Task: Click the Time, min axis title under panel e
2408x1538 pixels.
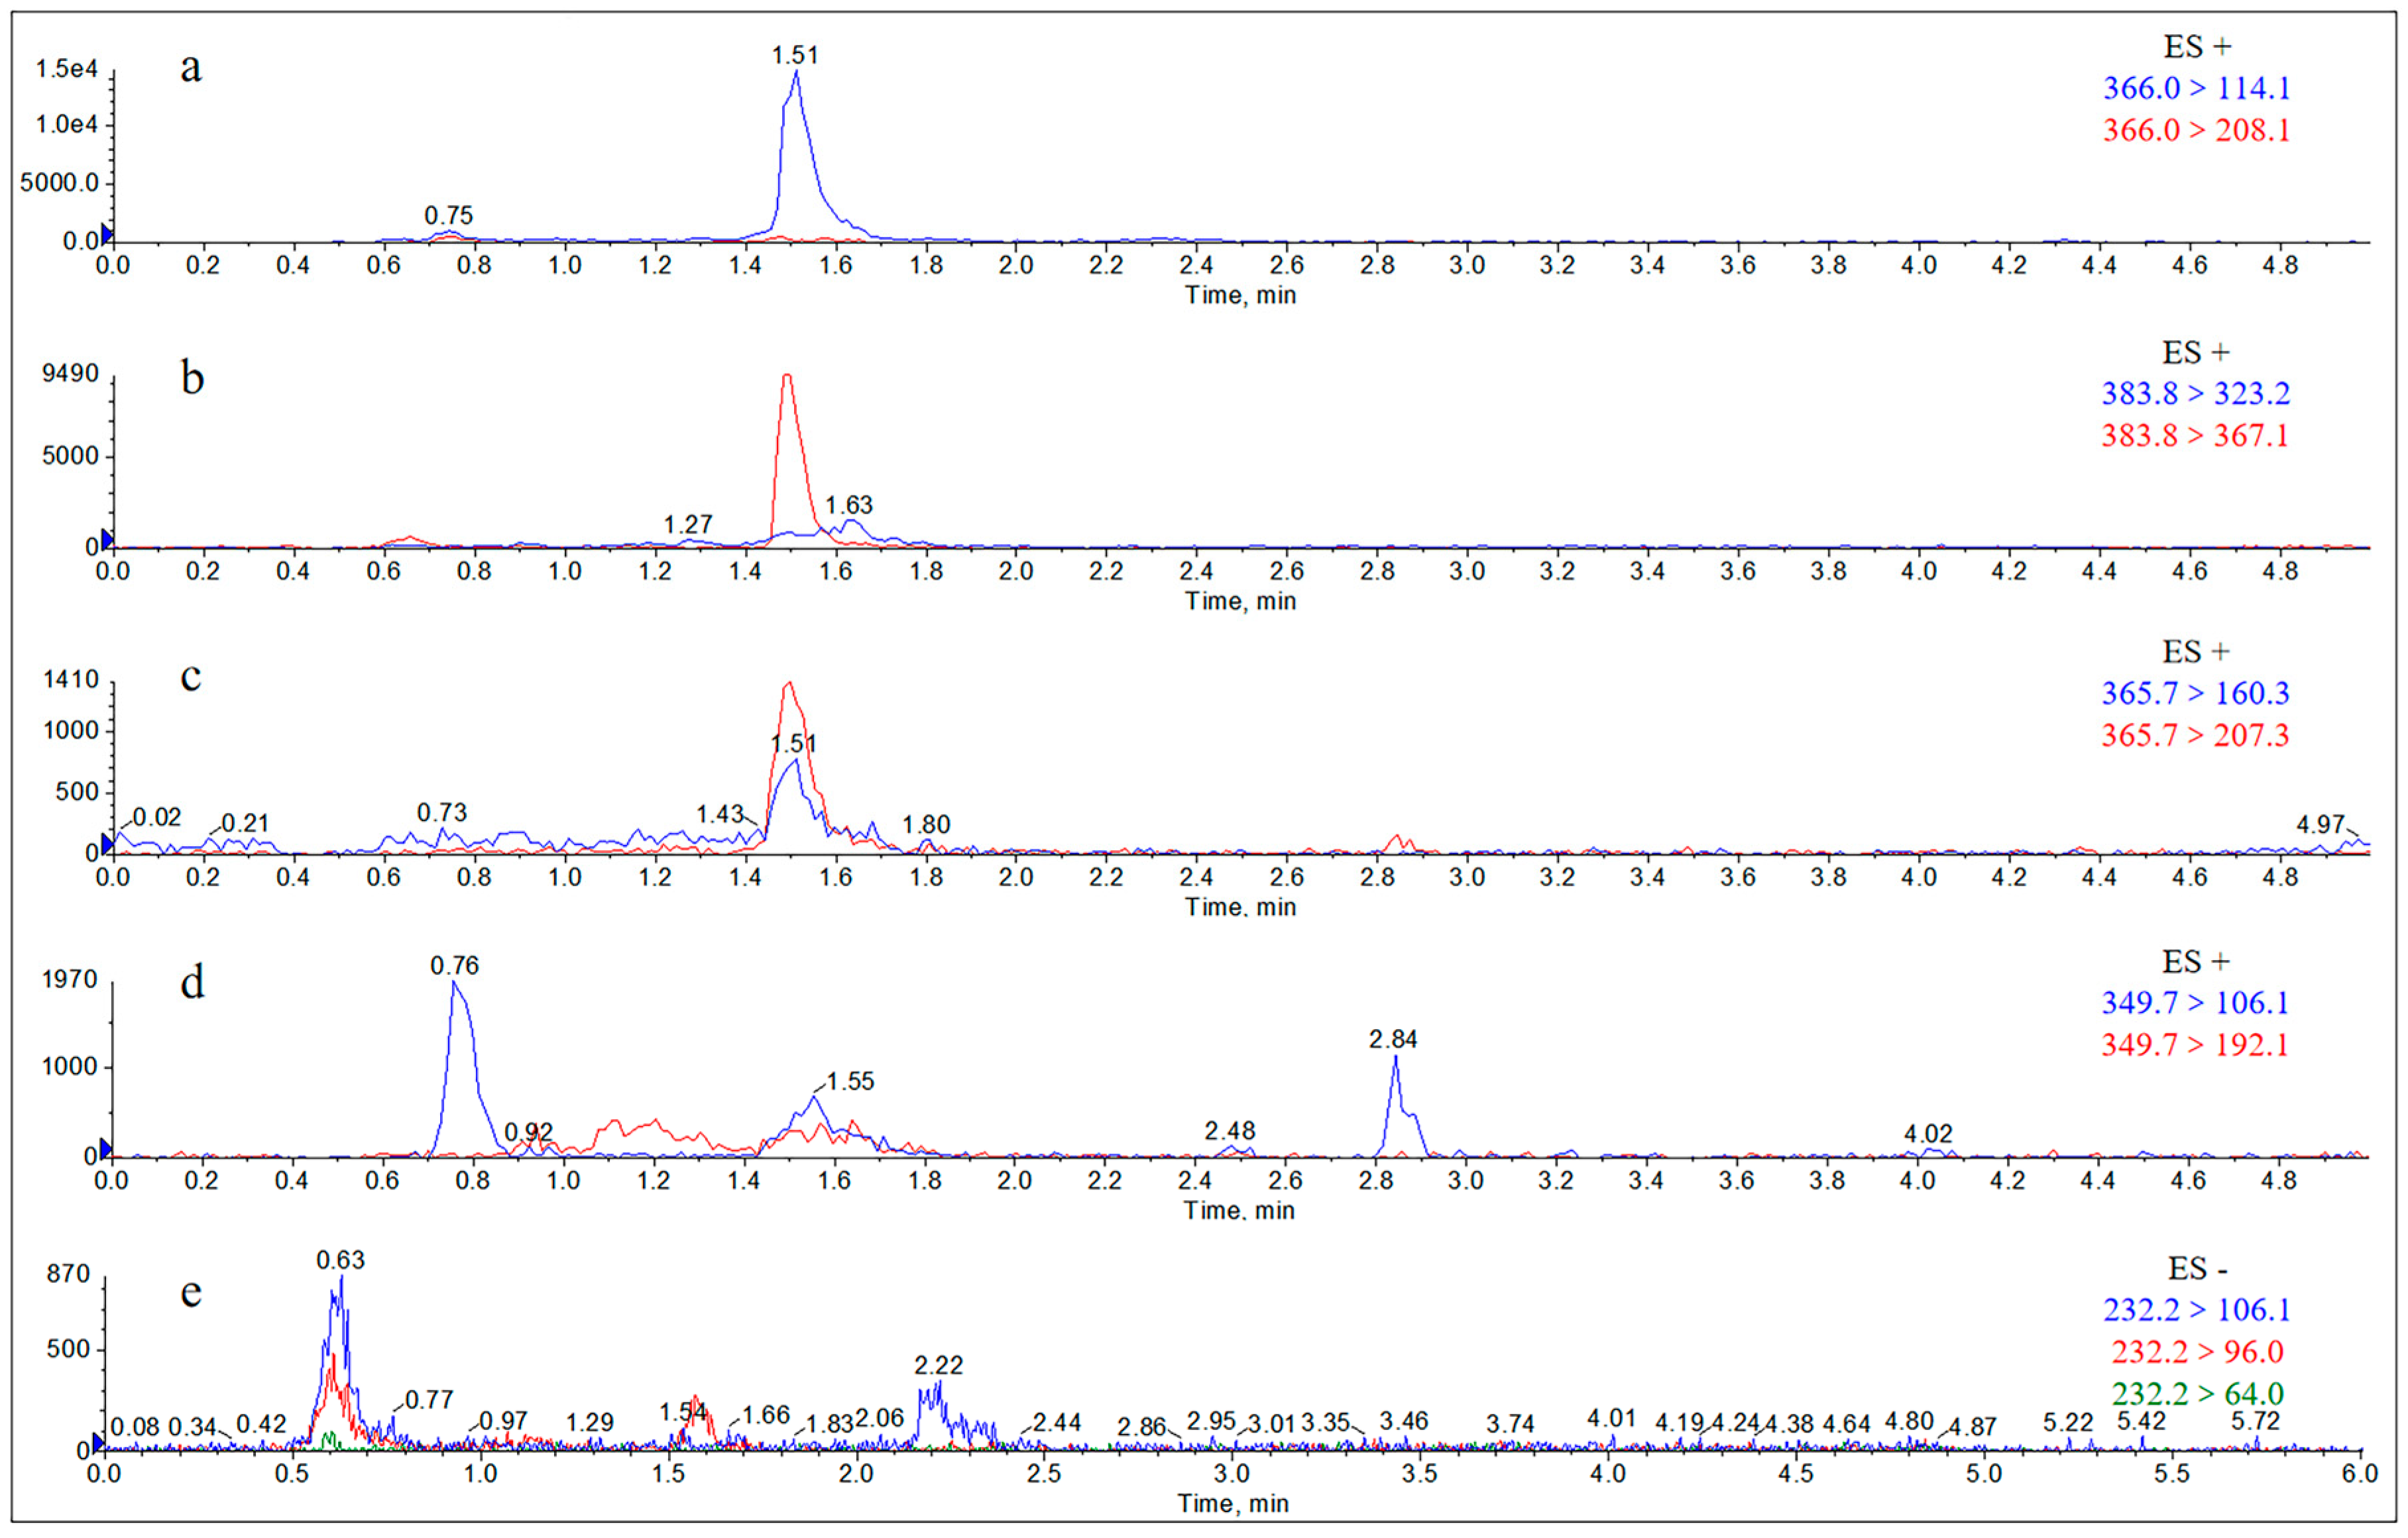Action: click(x=1232, y=1503)
